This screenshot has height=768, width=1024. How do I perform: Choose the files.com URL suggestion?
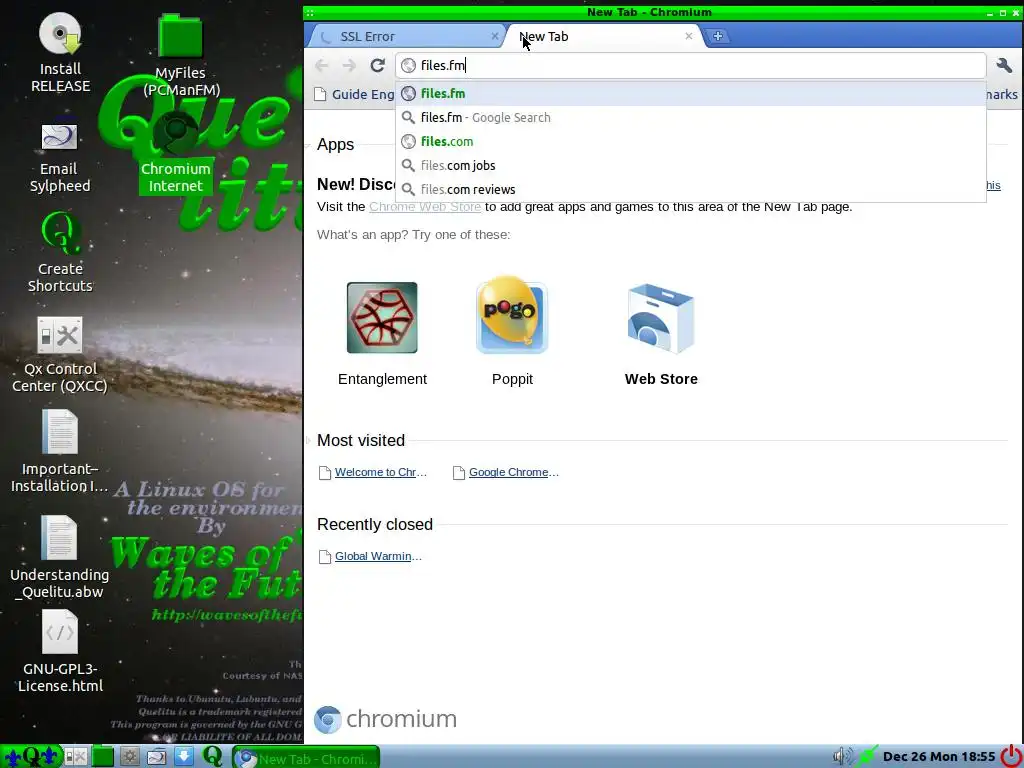point(690,142)
